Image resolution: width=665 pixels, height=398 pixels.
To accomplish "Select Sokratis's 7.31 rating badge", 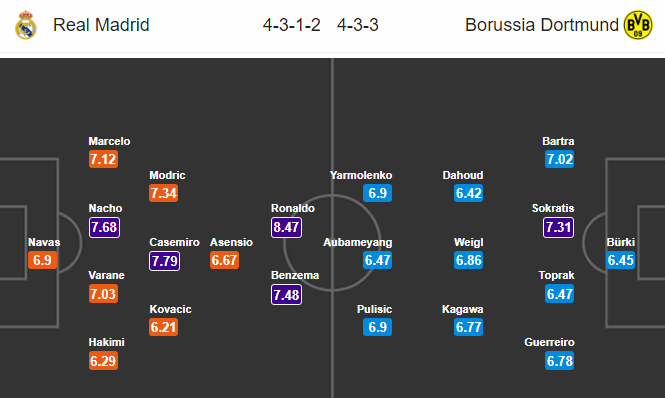I will [559, 227].
